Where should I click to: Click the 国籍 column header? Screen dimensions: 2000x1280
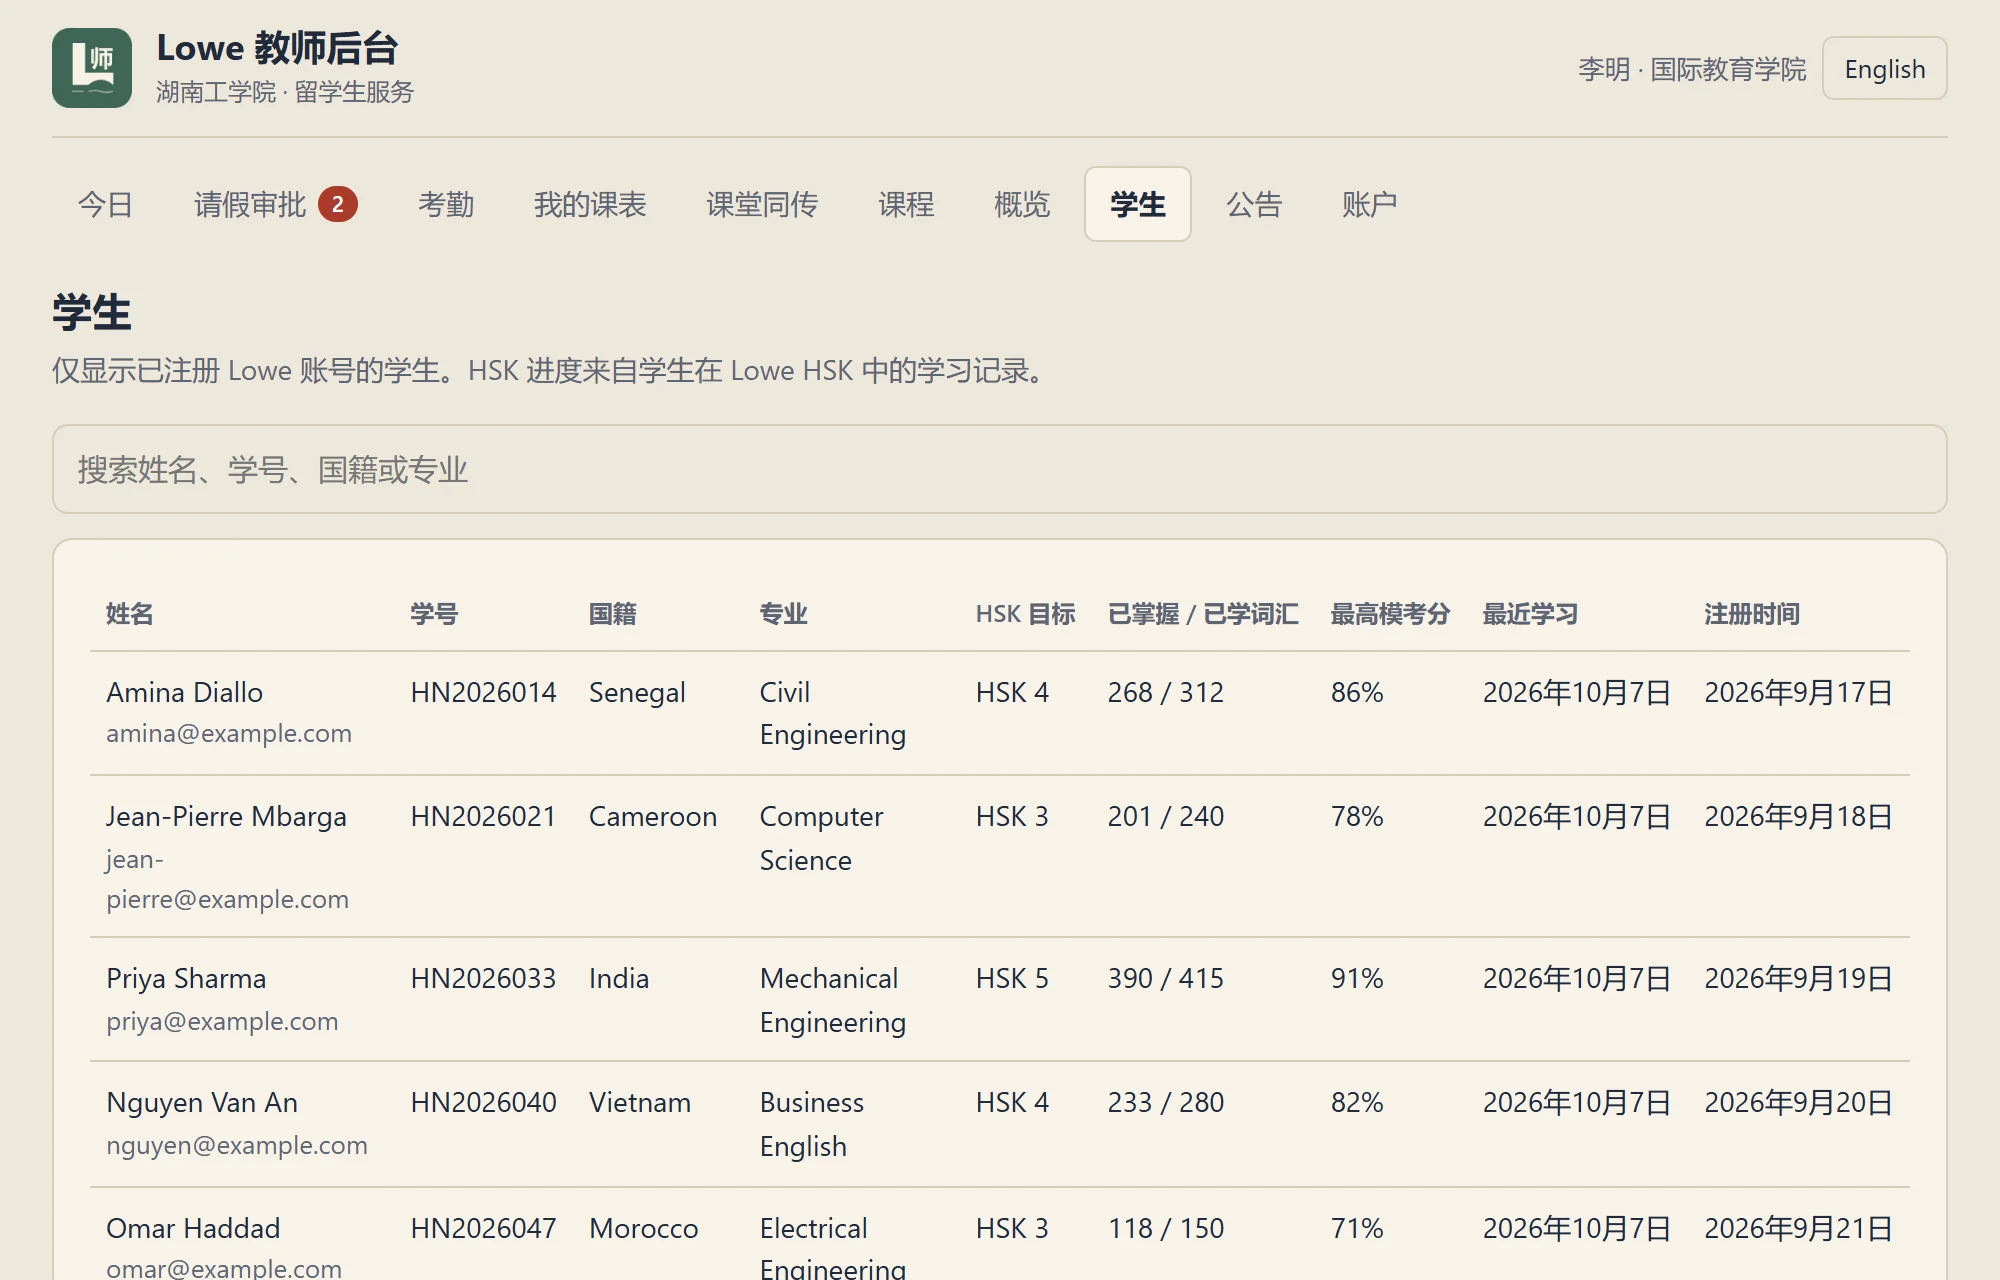(612, 614)
